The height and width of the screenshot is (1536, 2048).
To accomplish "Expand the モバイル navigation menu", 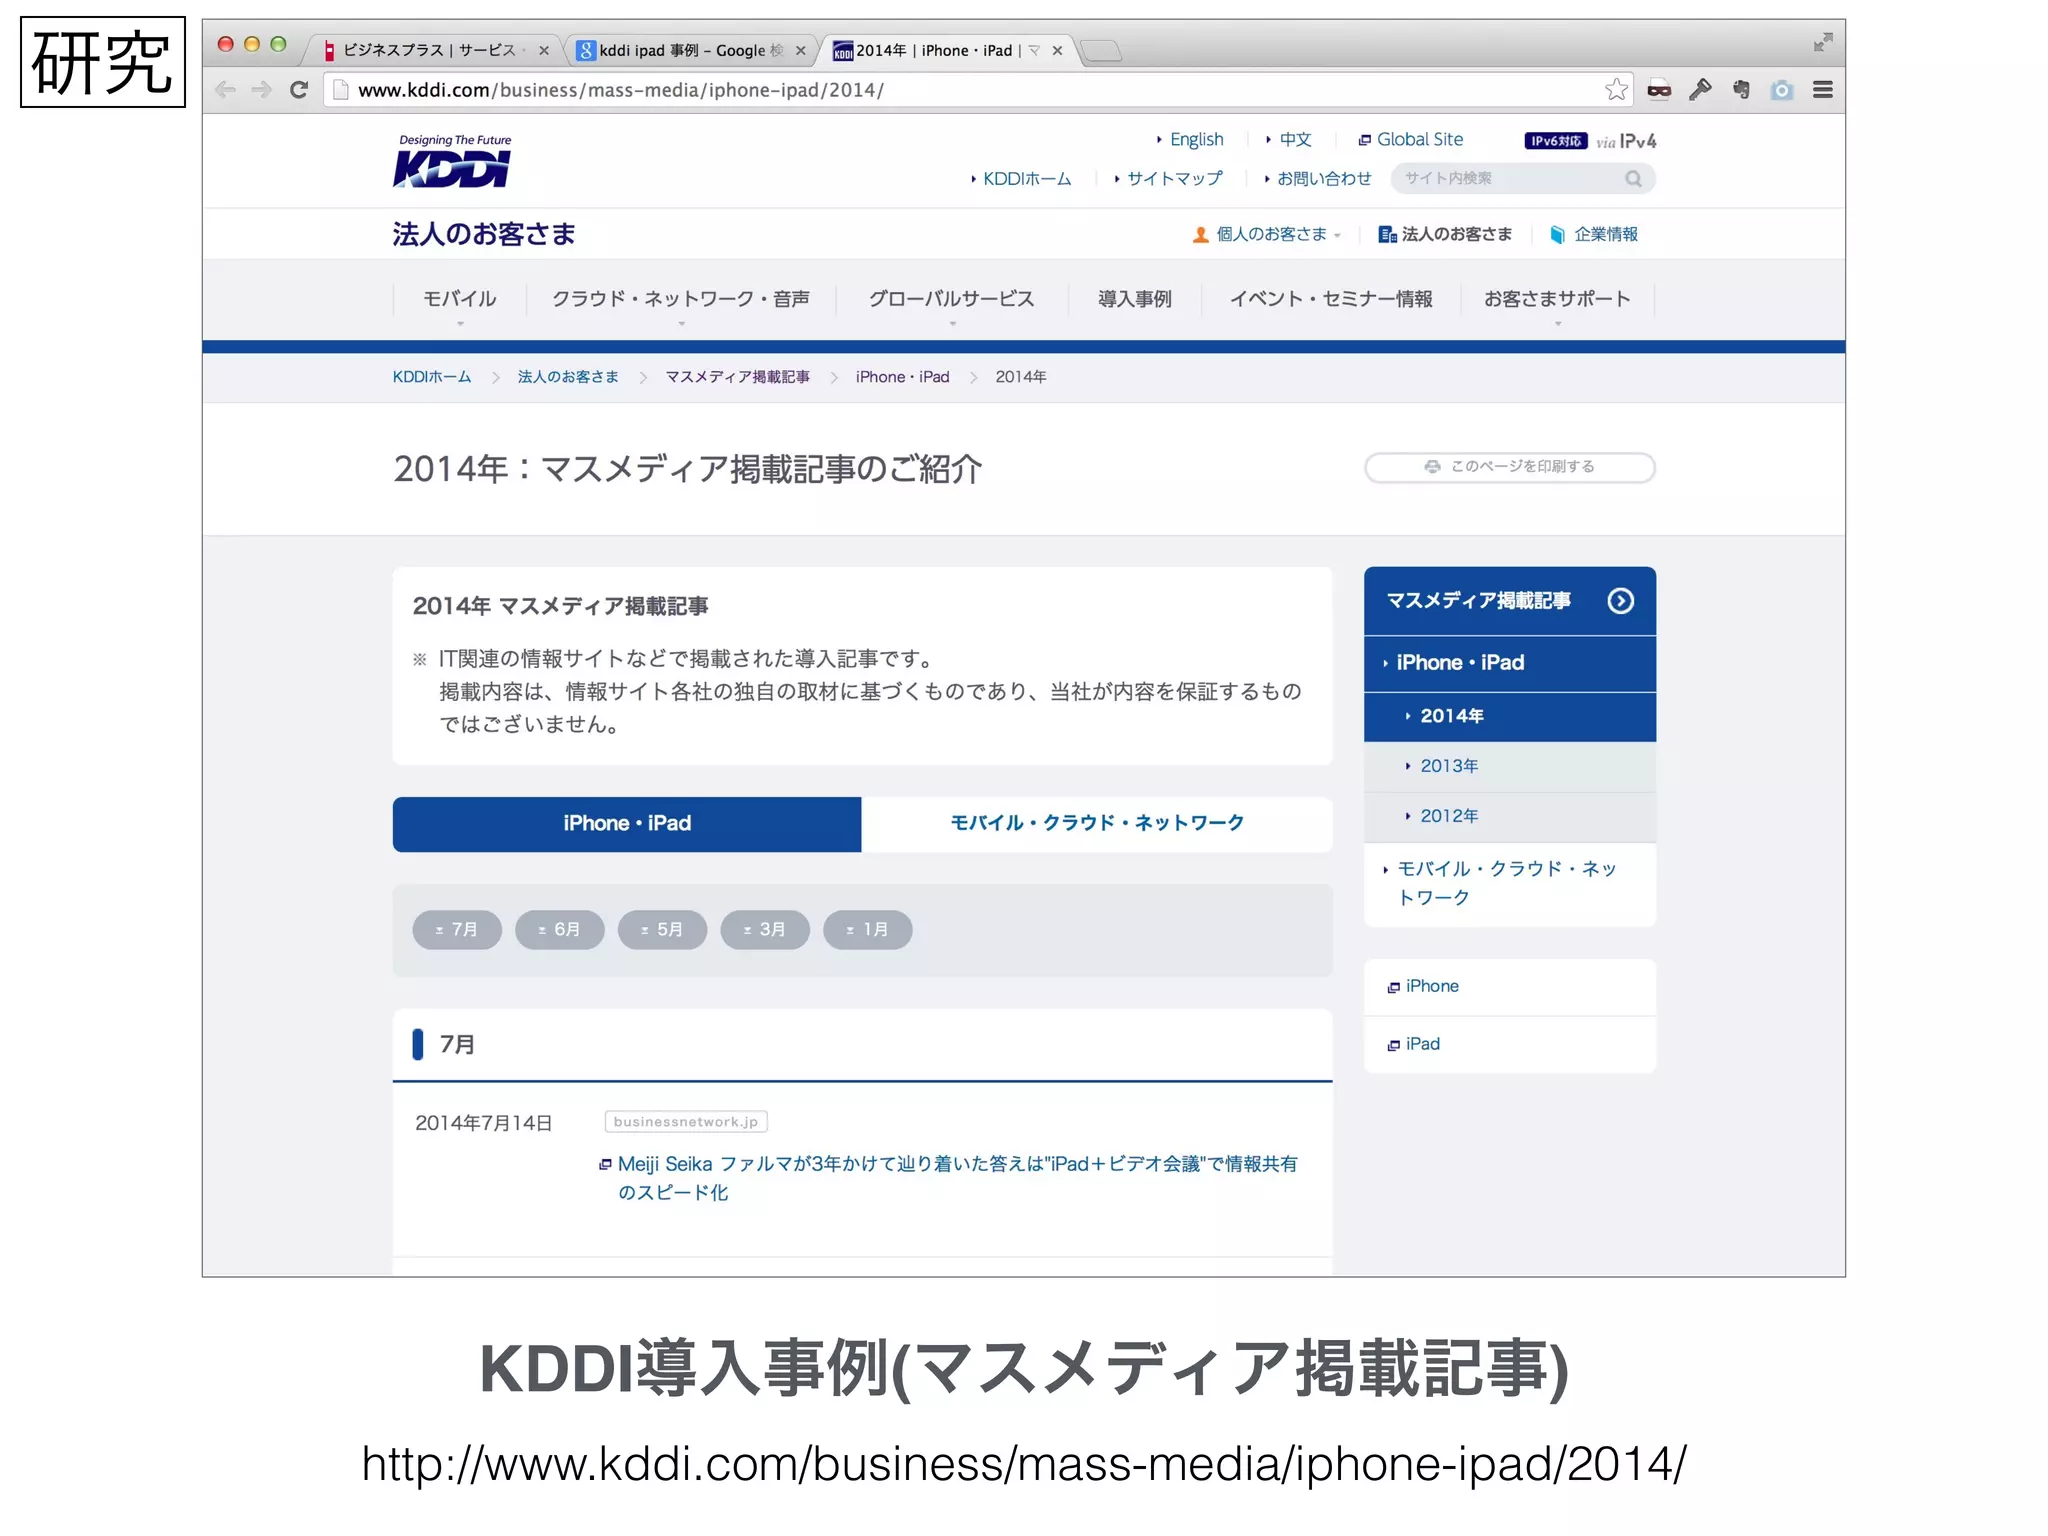I will coord(459,300).
